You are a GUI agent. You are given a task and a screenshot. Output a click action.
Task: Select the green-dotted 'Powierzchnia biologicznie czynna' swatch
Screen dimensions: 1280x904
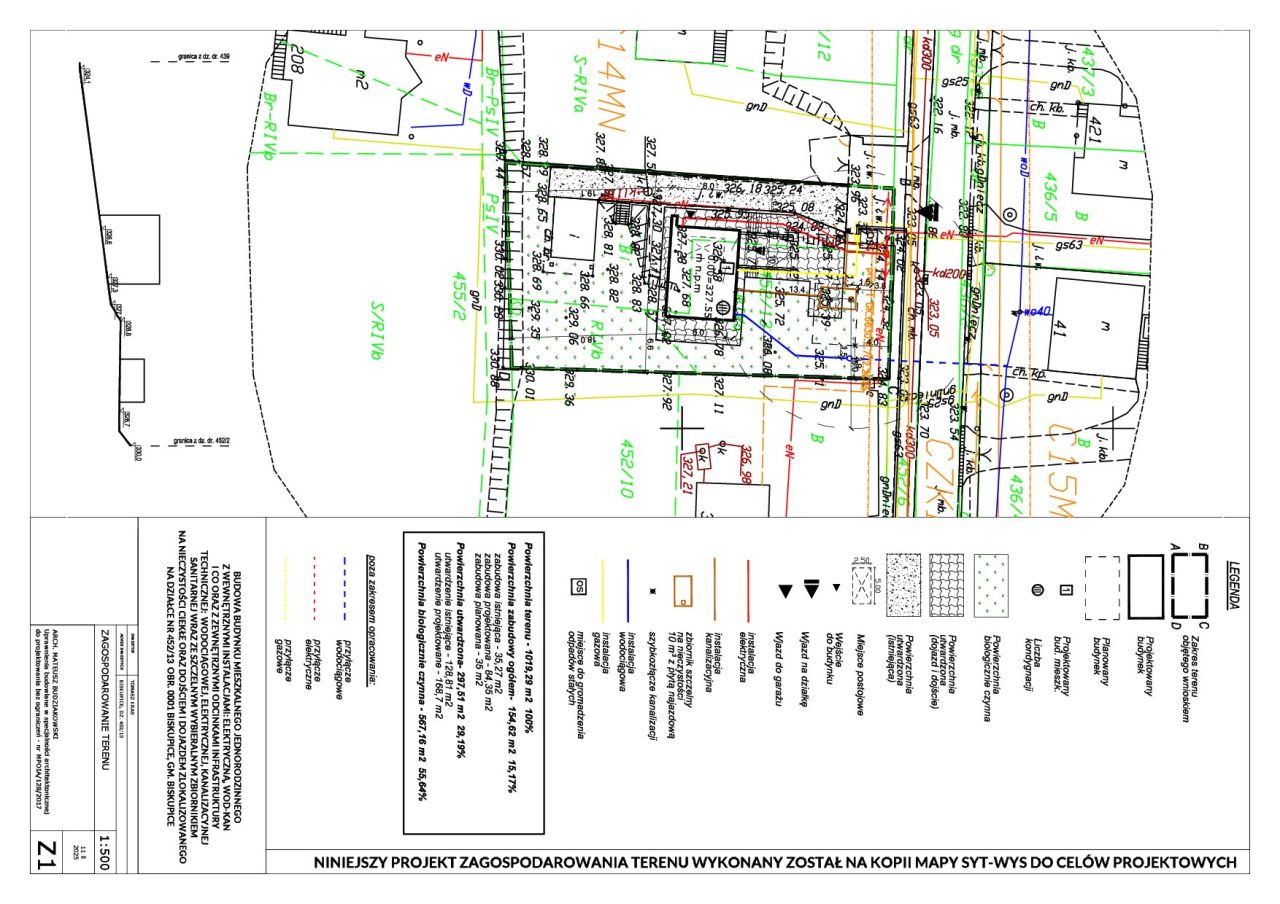click(991, 588)
